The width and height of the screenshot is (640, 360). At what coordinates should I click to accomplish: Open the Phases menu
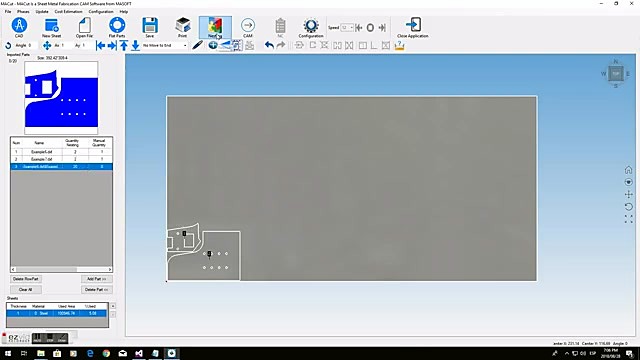pyautogui.click(x=23, y=12)
